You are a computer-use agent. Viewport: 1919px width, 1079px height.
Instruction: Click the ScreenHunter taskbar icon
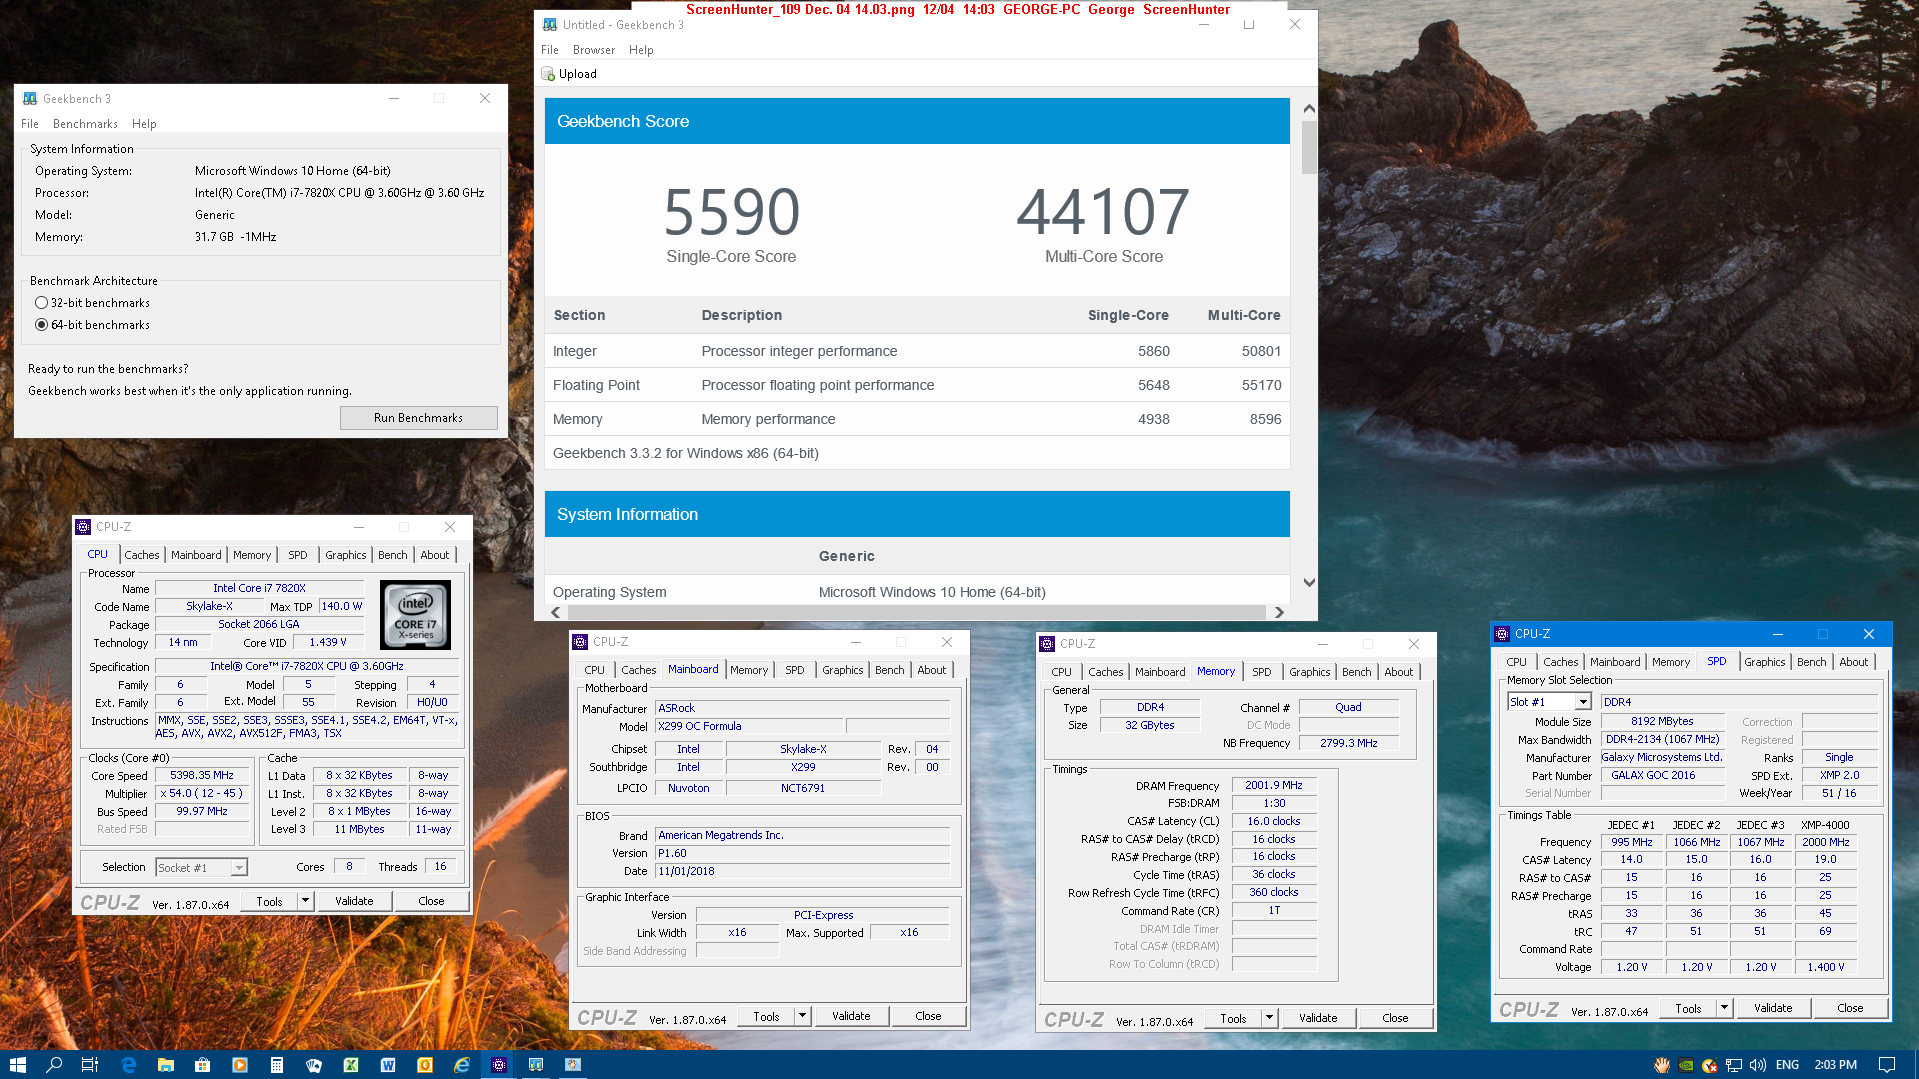click(573, 1065)
